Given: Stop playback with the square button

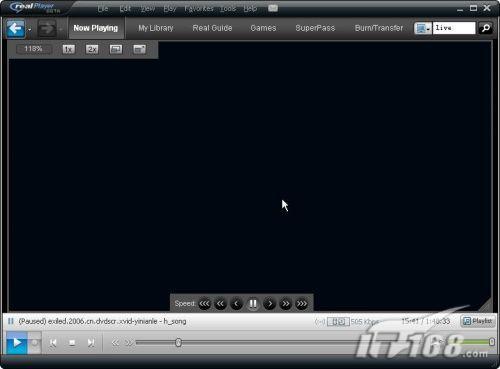Looking at the screenshot, I should [72, 343].
